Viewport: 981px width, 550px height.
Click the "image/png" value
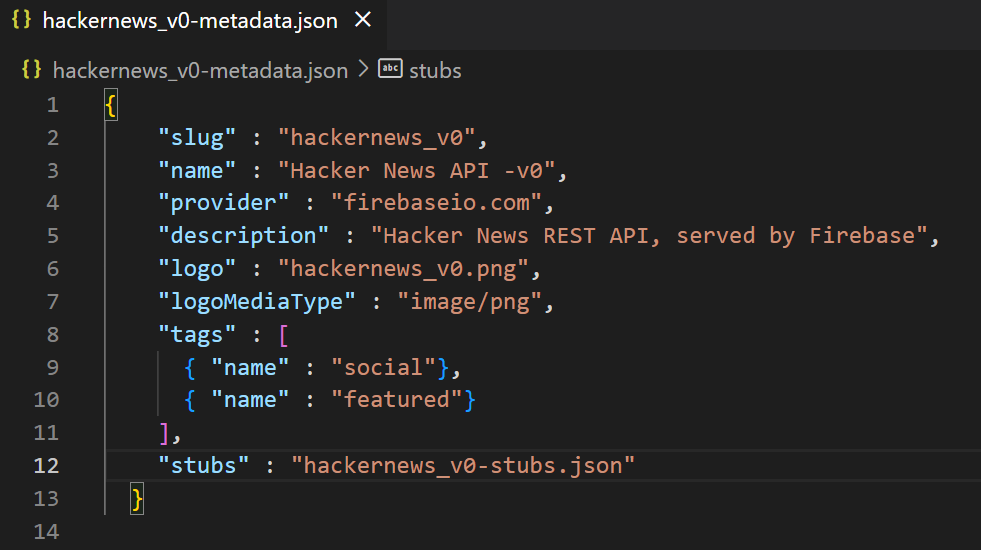coord(469,302)
